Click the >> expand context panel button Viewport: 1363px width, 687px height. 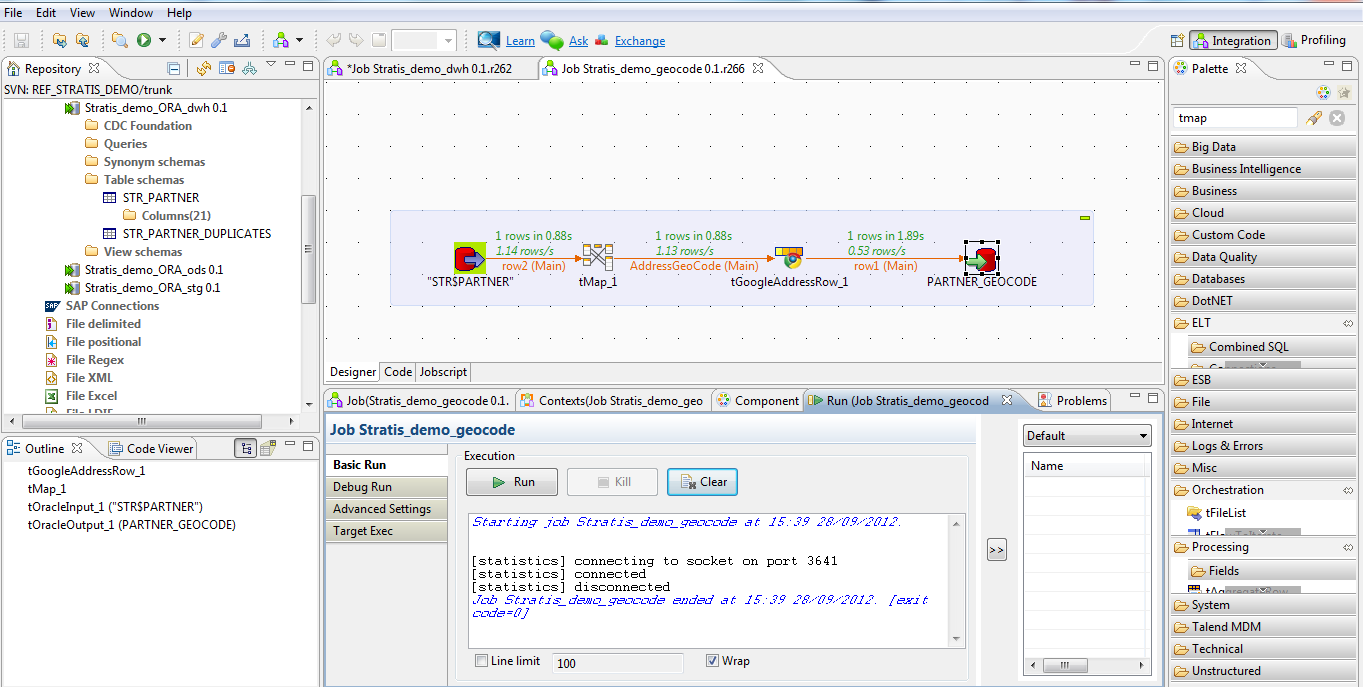click(x=996, y=550)
